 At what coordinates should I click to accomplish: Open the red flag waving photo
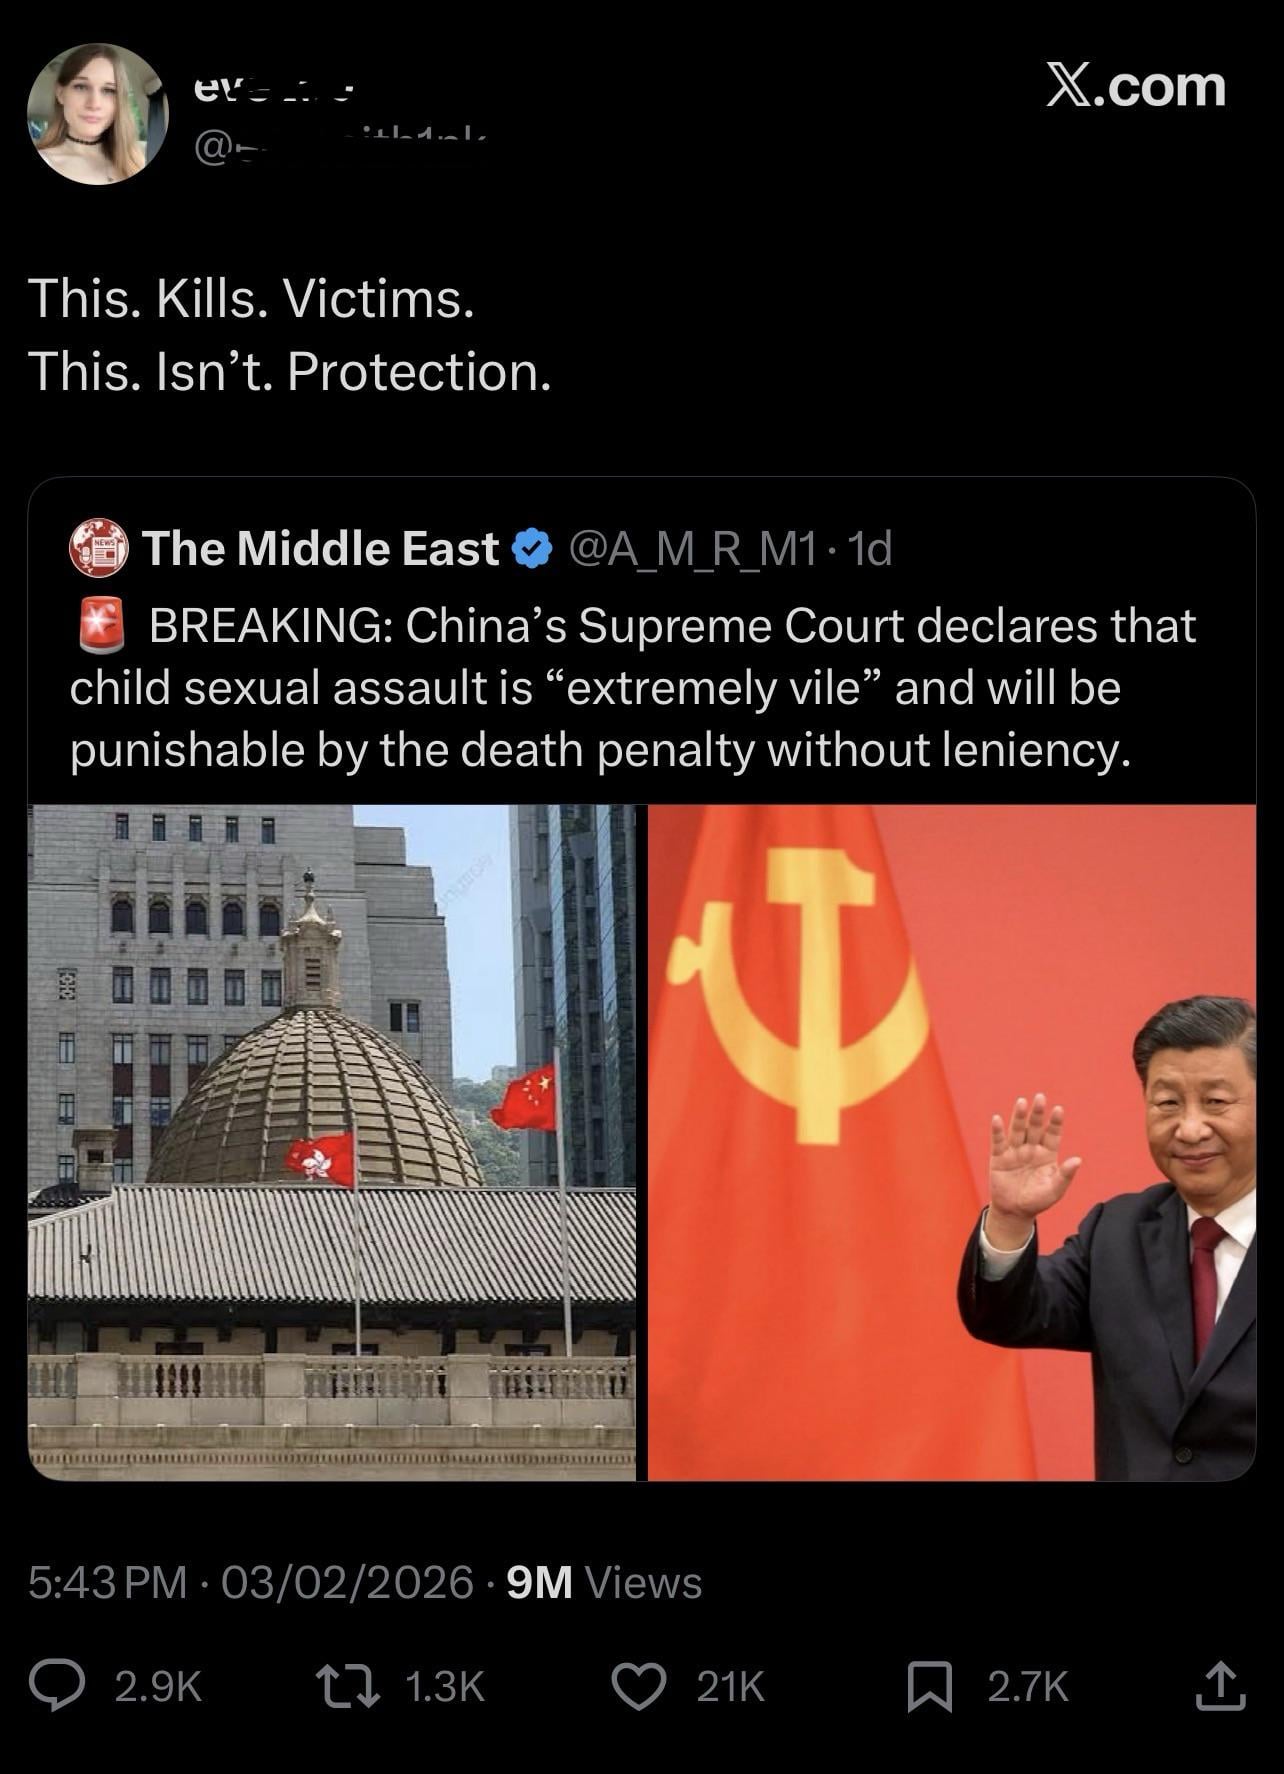point(952,1142)
